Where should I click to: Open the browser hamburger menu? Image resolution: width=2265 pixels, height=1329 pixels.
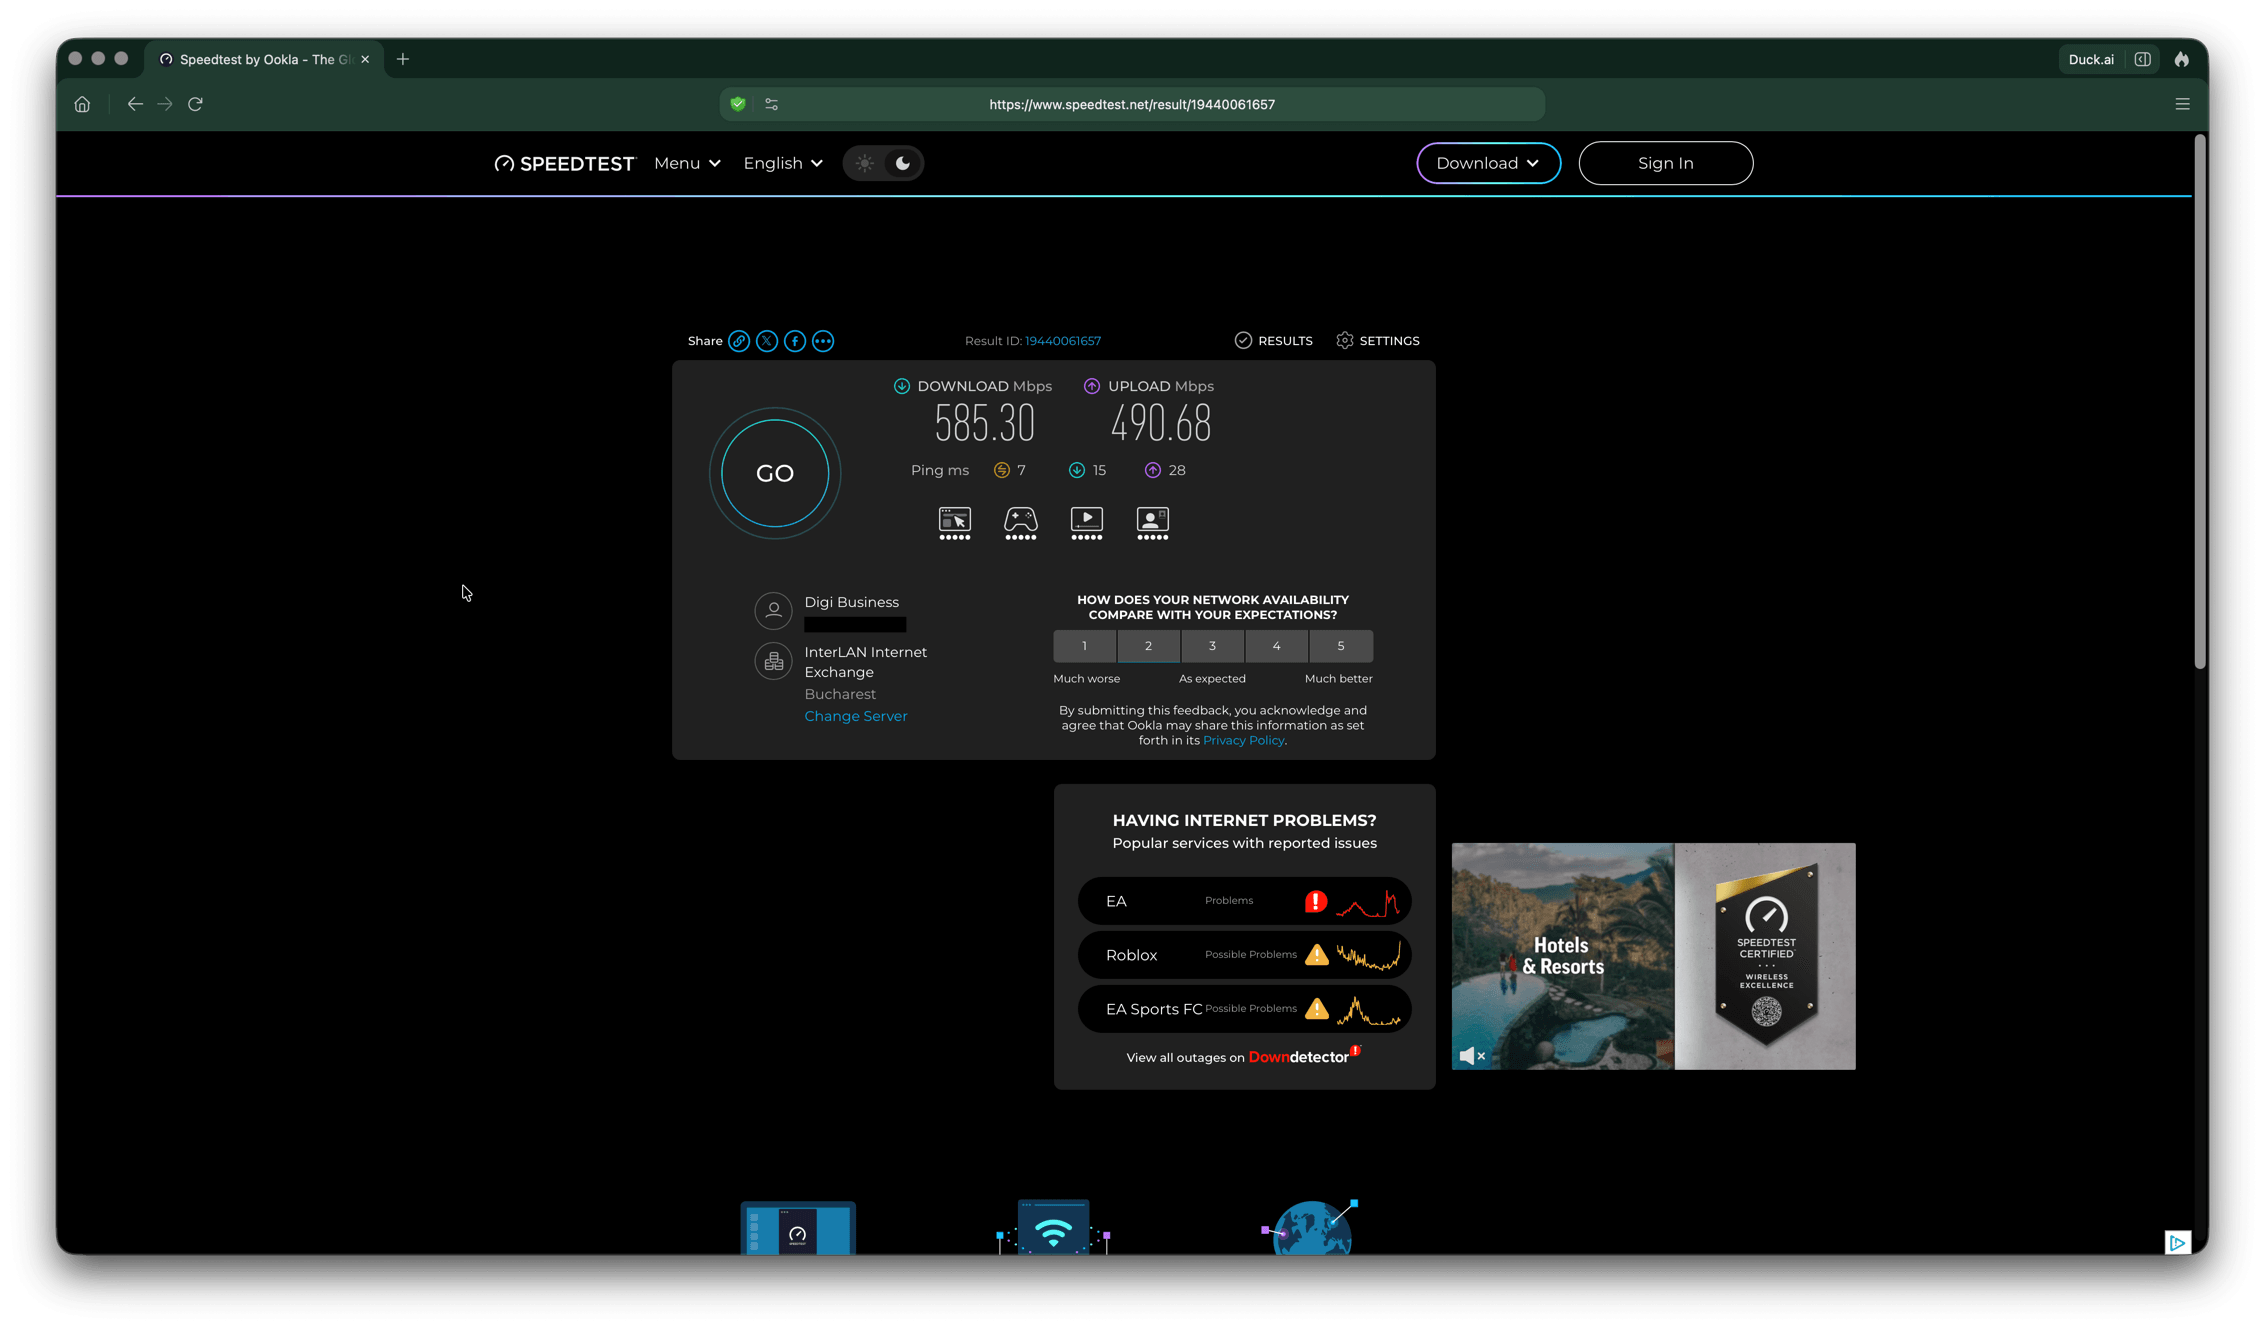coord(2183,104)
